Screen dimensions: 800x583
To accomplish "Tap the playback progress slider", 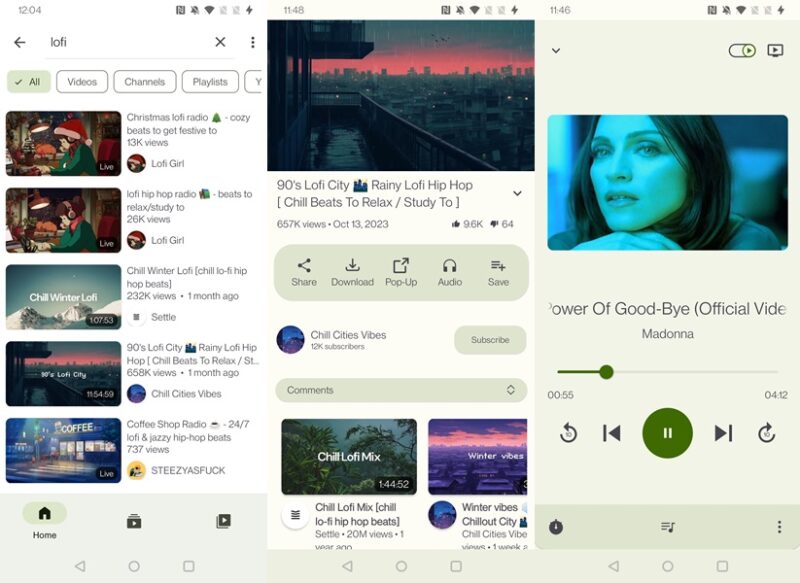I will tap(606, 372).
